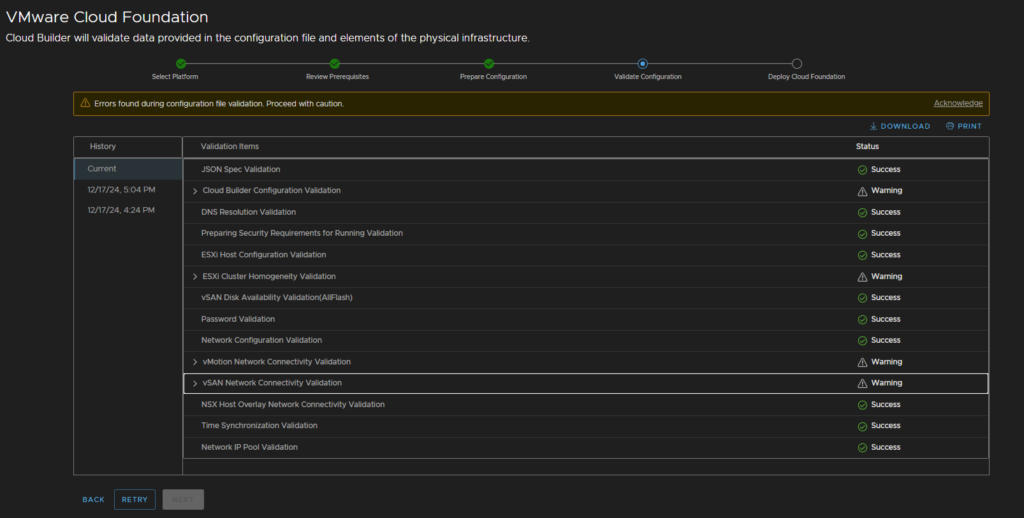Click the VMware Cloud Foundation title

[107, 17]
